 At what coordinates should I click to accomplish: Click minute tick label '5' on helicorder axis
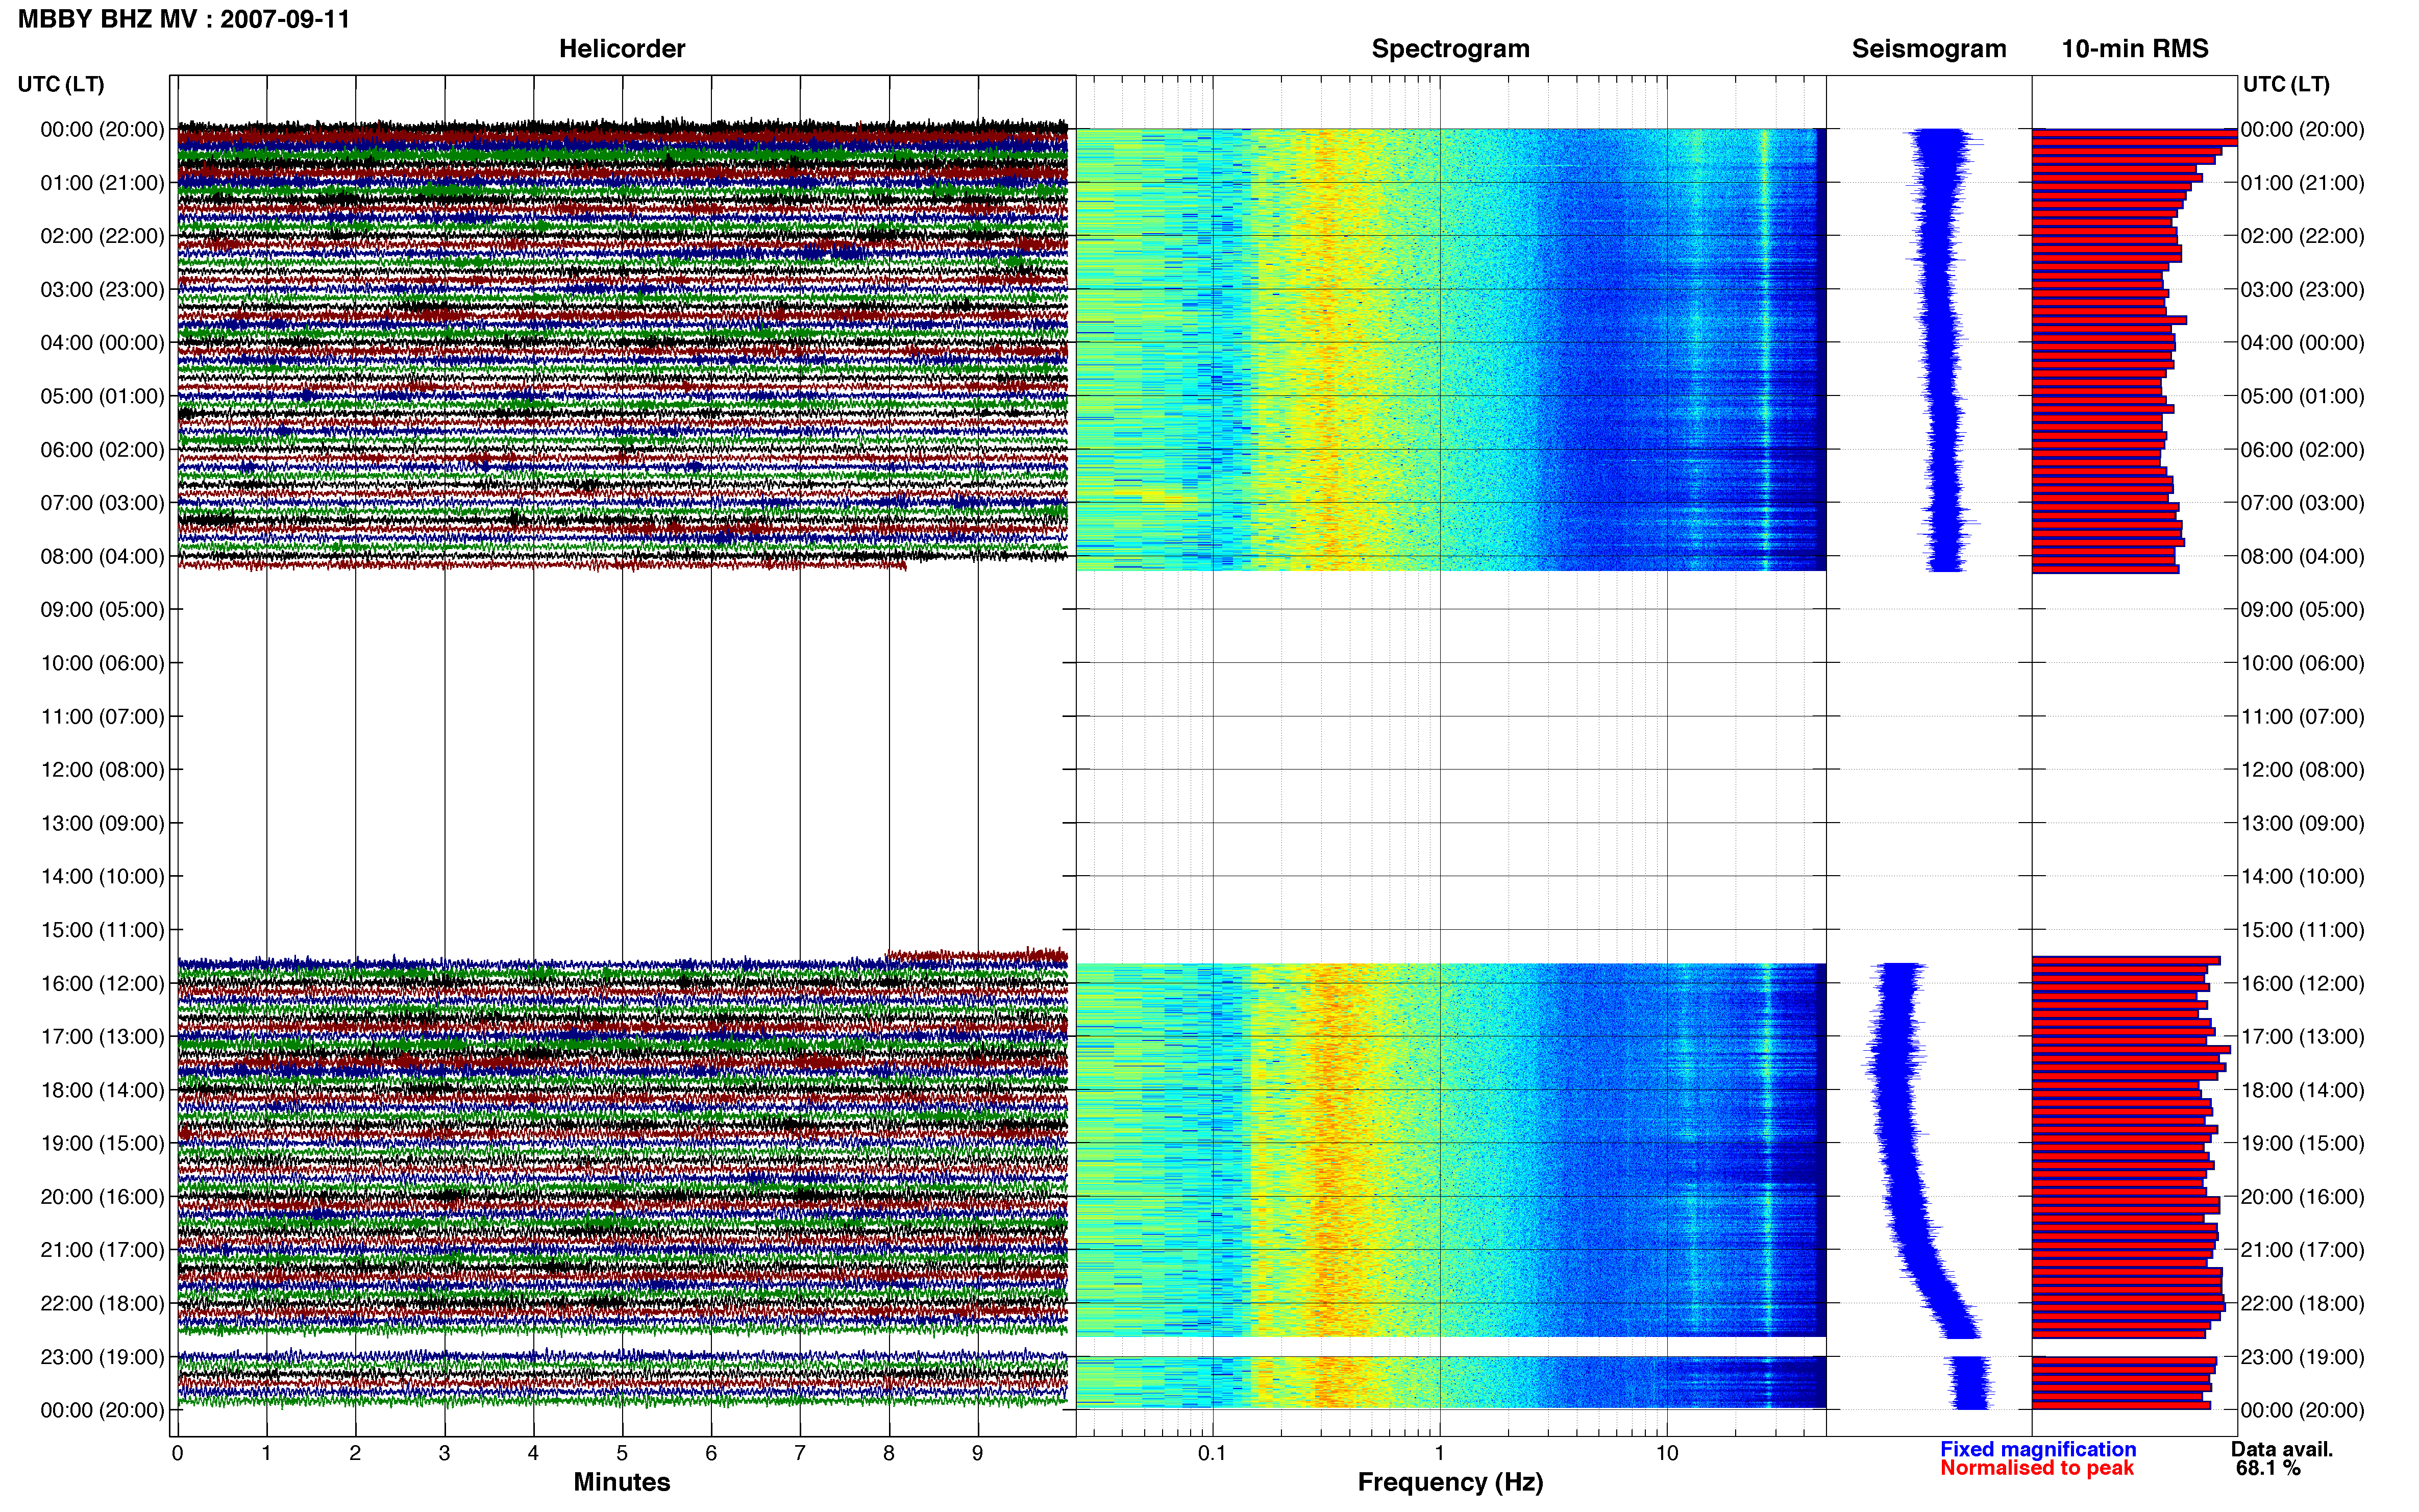[622, 1454]
